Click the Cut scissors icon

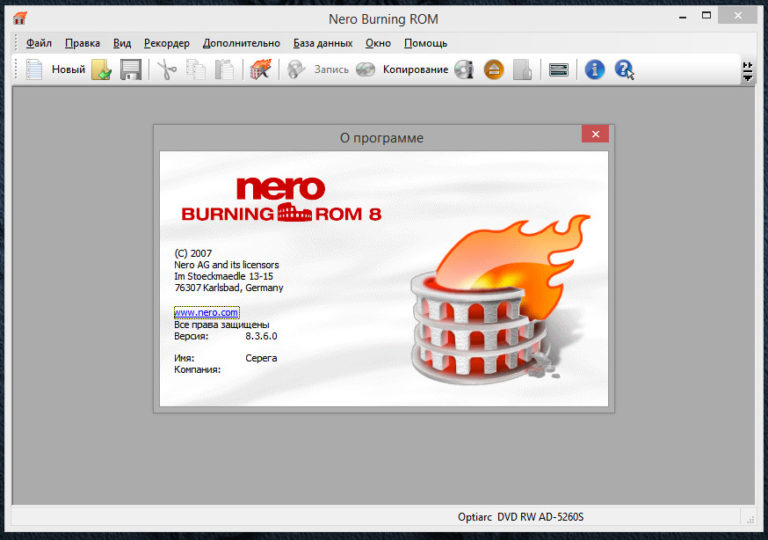167,70
